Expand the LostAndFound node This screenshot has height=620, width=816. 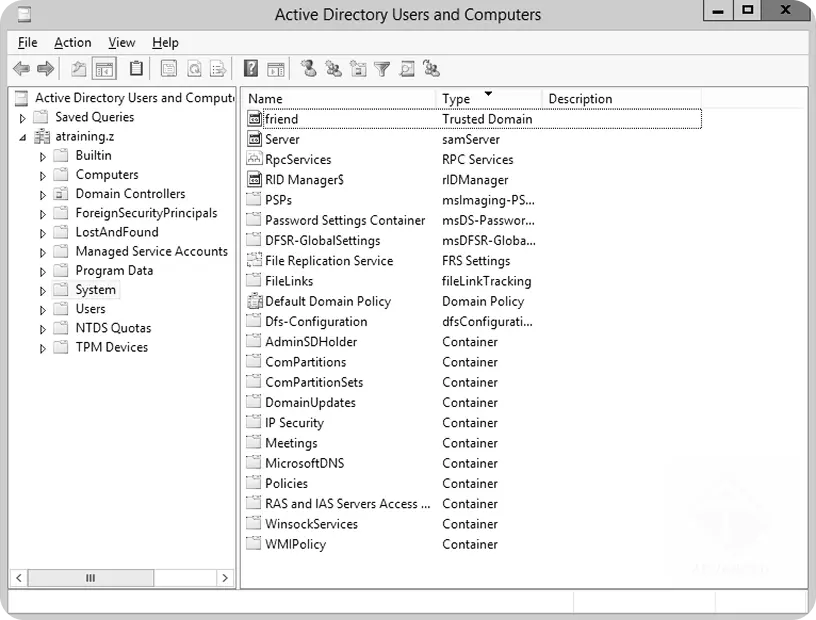(x=43, y=233)
